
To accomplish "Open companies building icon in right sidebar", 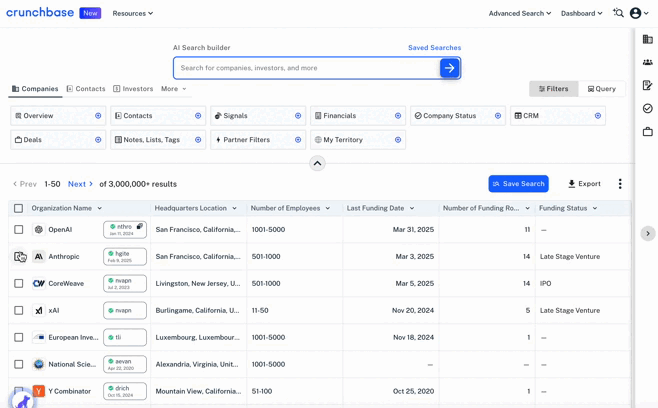I will coord(648,39).
